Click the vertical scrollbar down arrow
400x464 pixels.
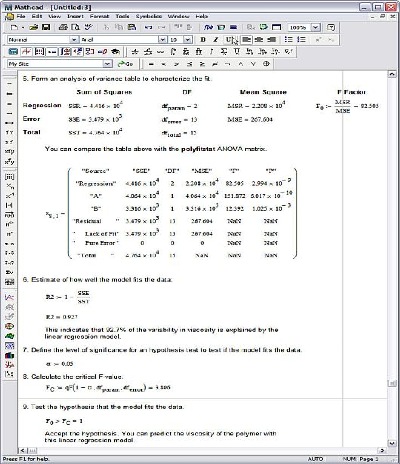tap(392, 443)
